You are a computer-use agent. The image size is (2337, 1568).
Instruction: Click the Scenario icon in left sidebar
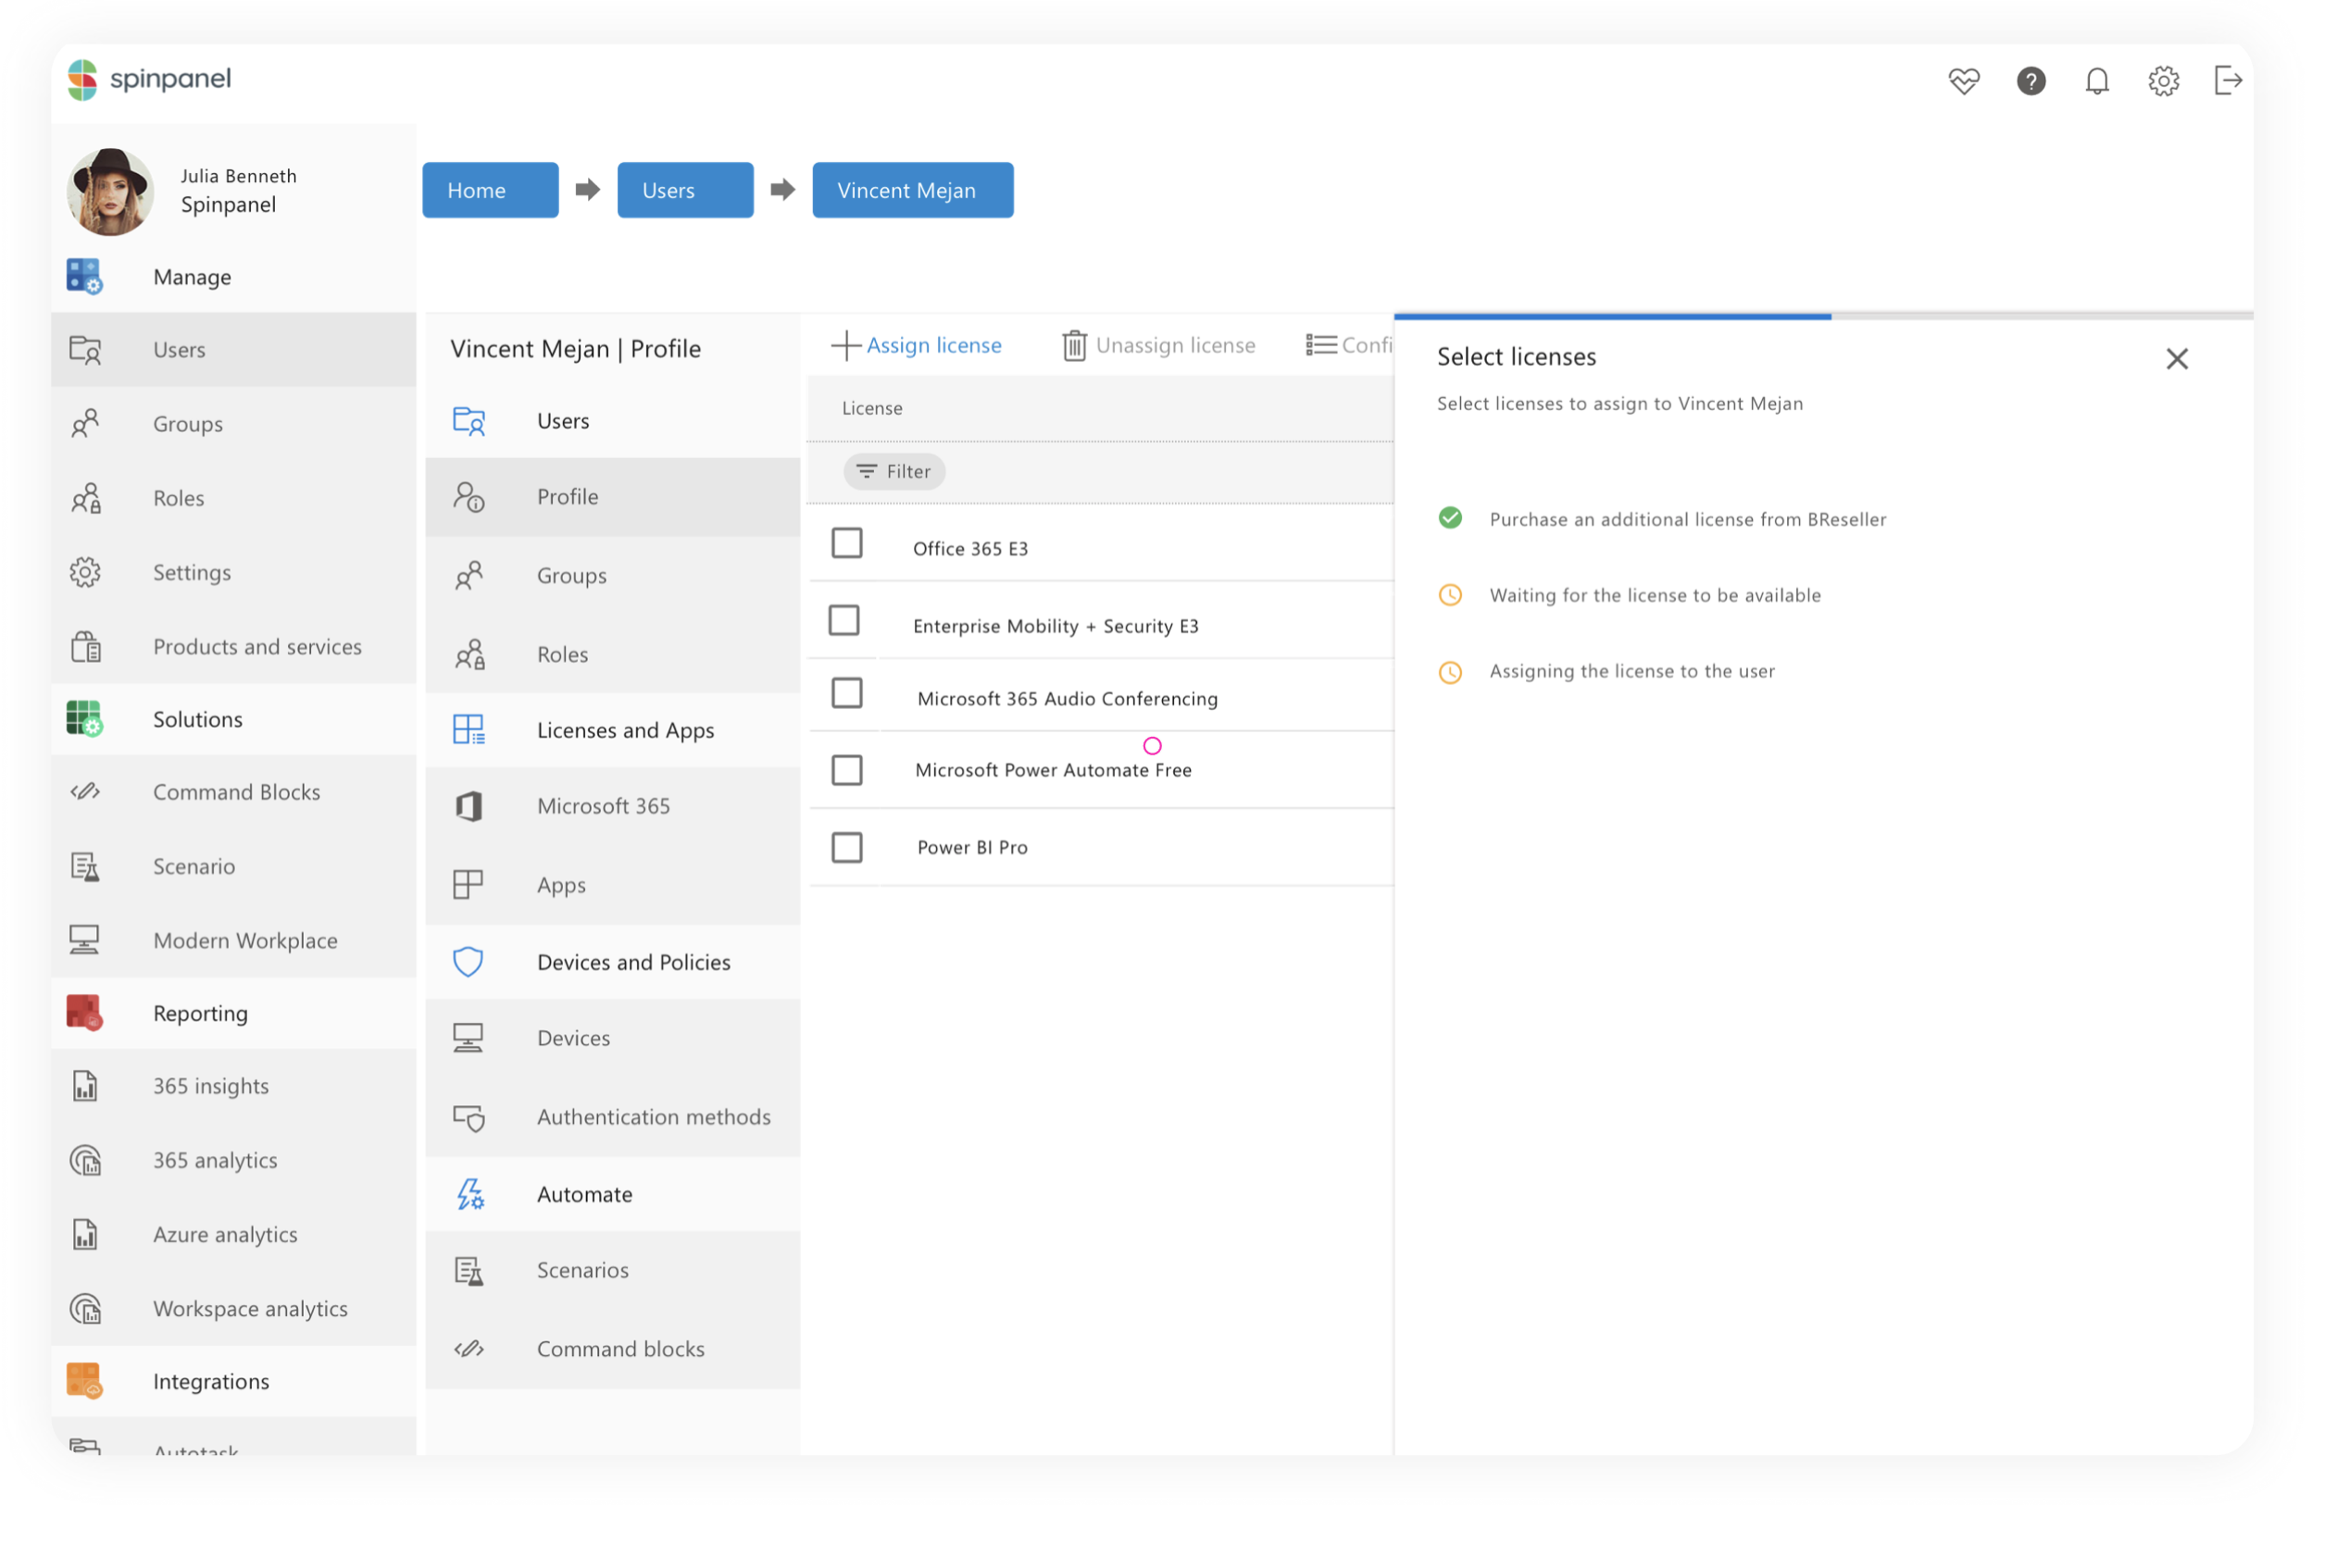click(x=85, y=865)
